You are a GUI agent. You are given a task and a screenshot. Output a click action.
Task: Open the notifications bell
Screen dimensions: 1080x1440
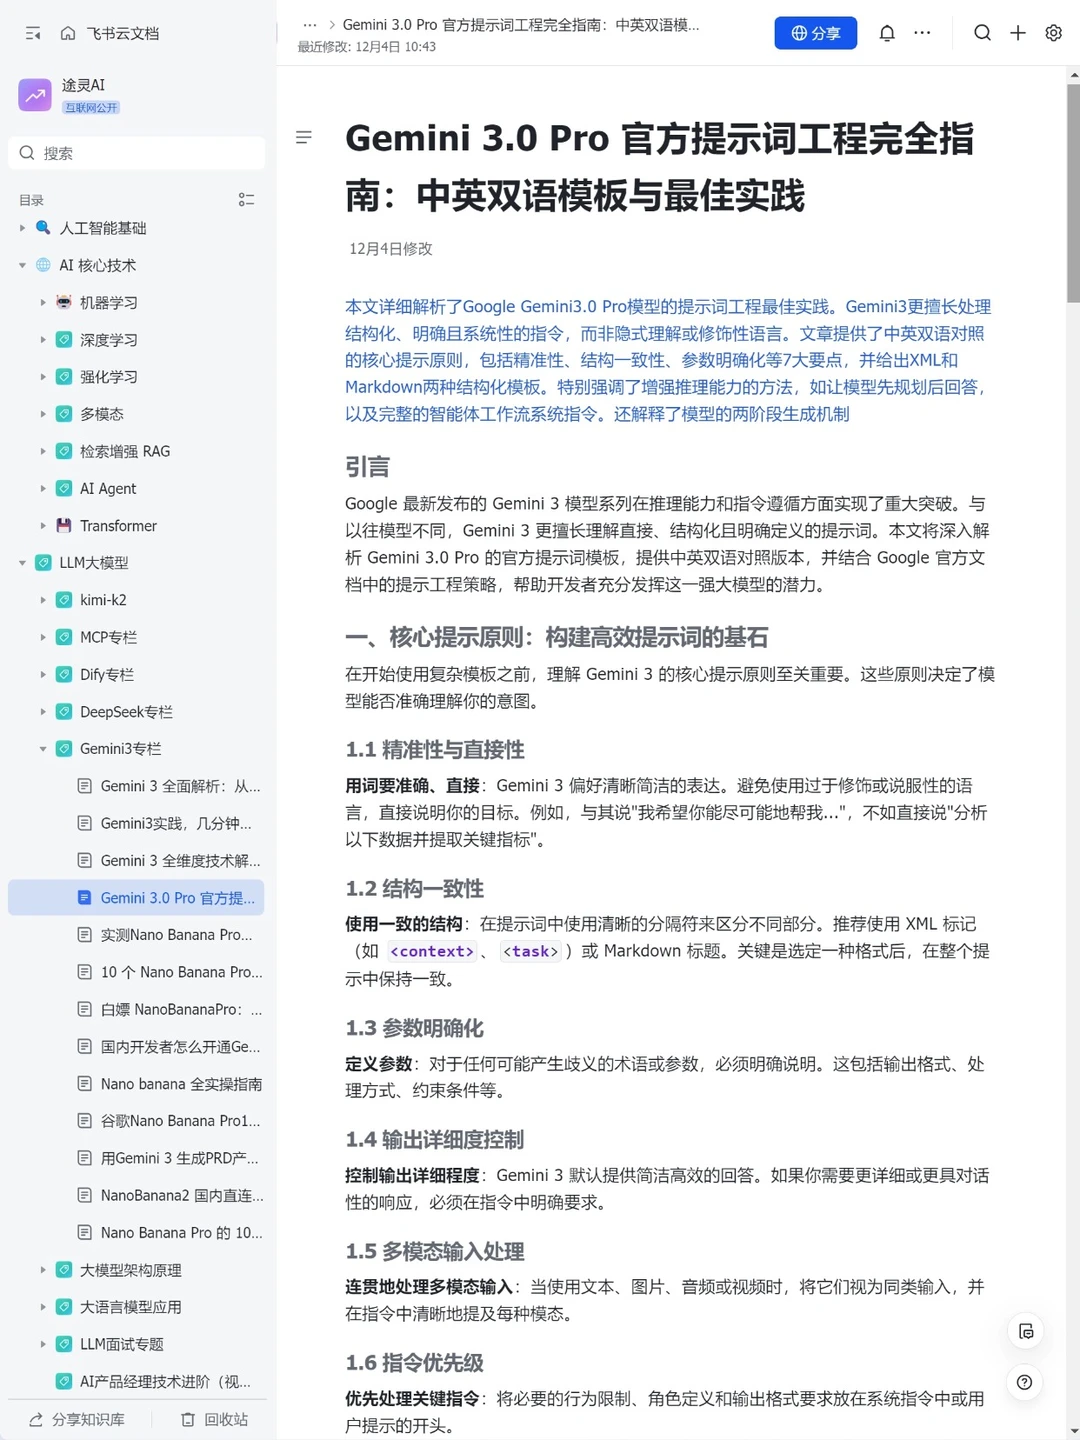pyautogui.click(x=887, y=33)
